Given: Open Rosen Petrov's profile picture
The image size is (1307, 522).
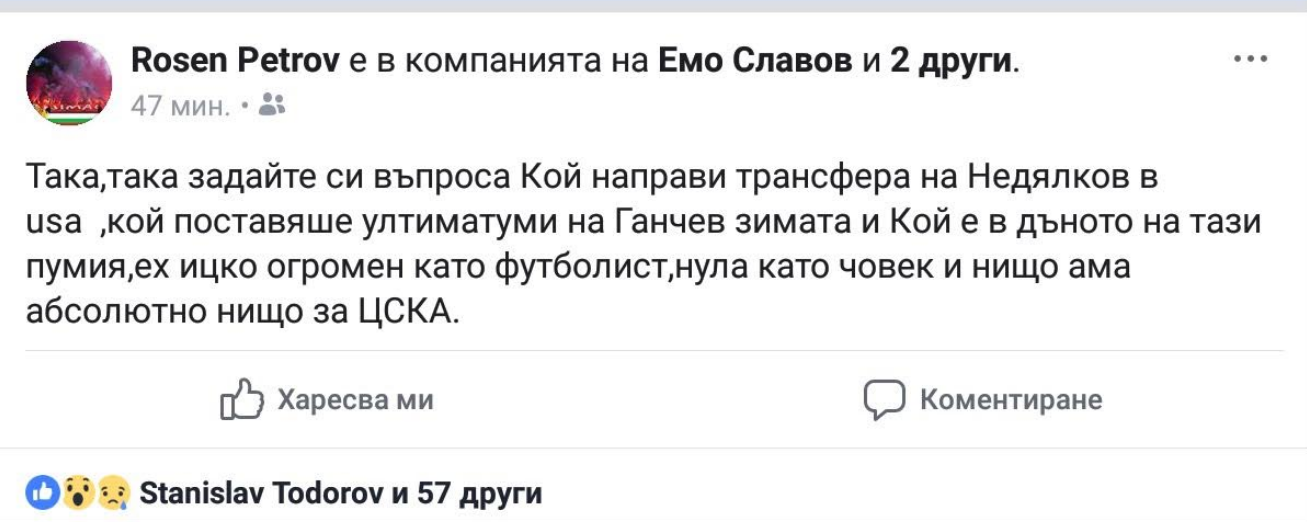Looking at the screenshot, I should coord(69,83).
